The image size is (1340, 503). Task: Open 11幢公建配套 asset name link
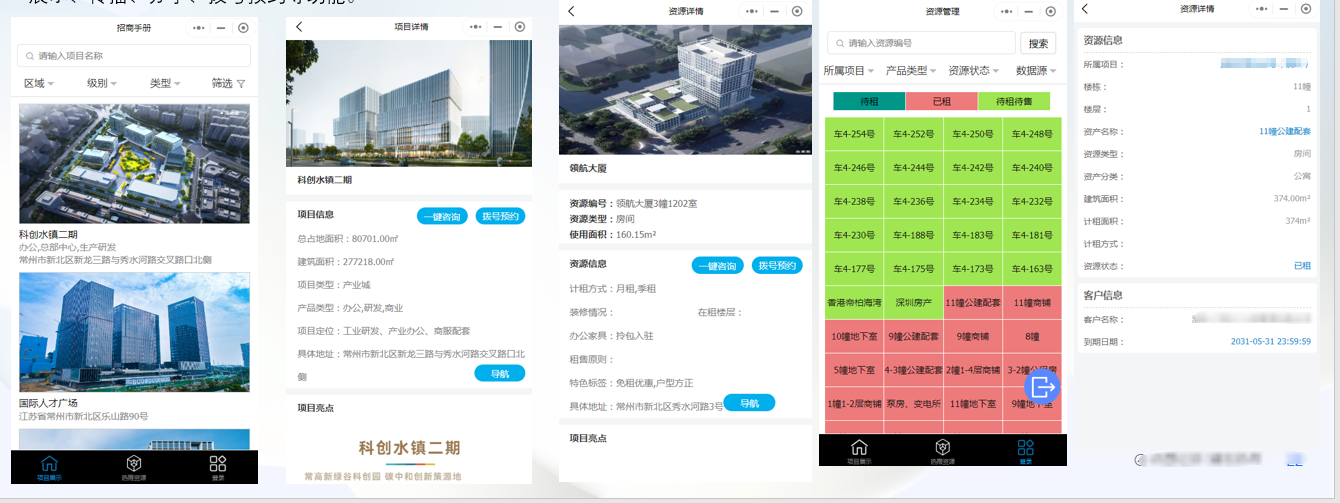1284,132
